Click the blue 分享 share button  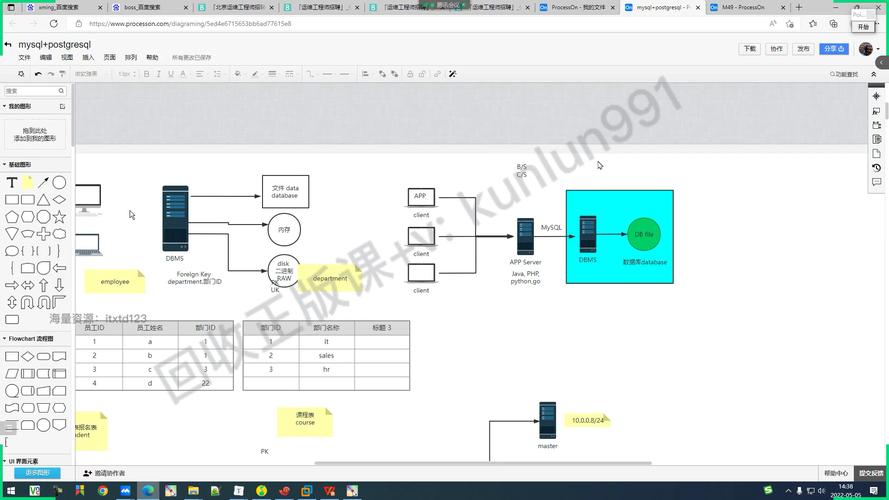833,49
